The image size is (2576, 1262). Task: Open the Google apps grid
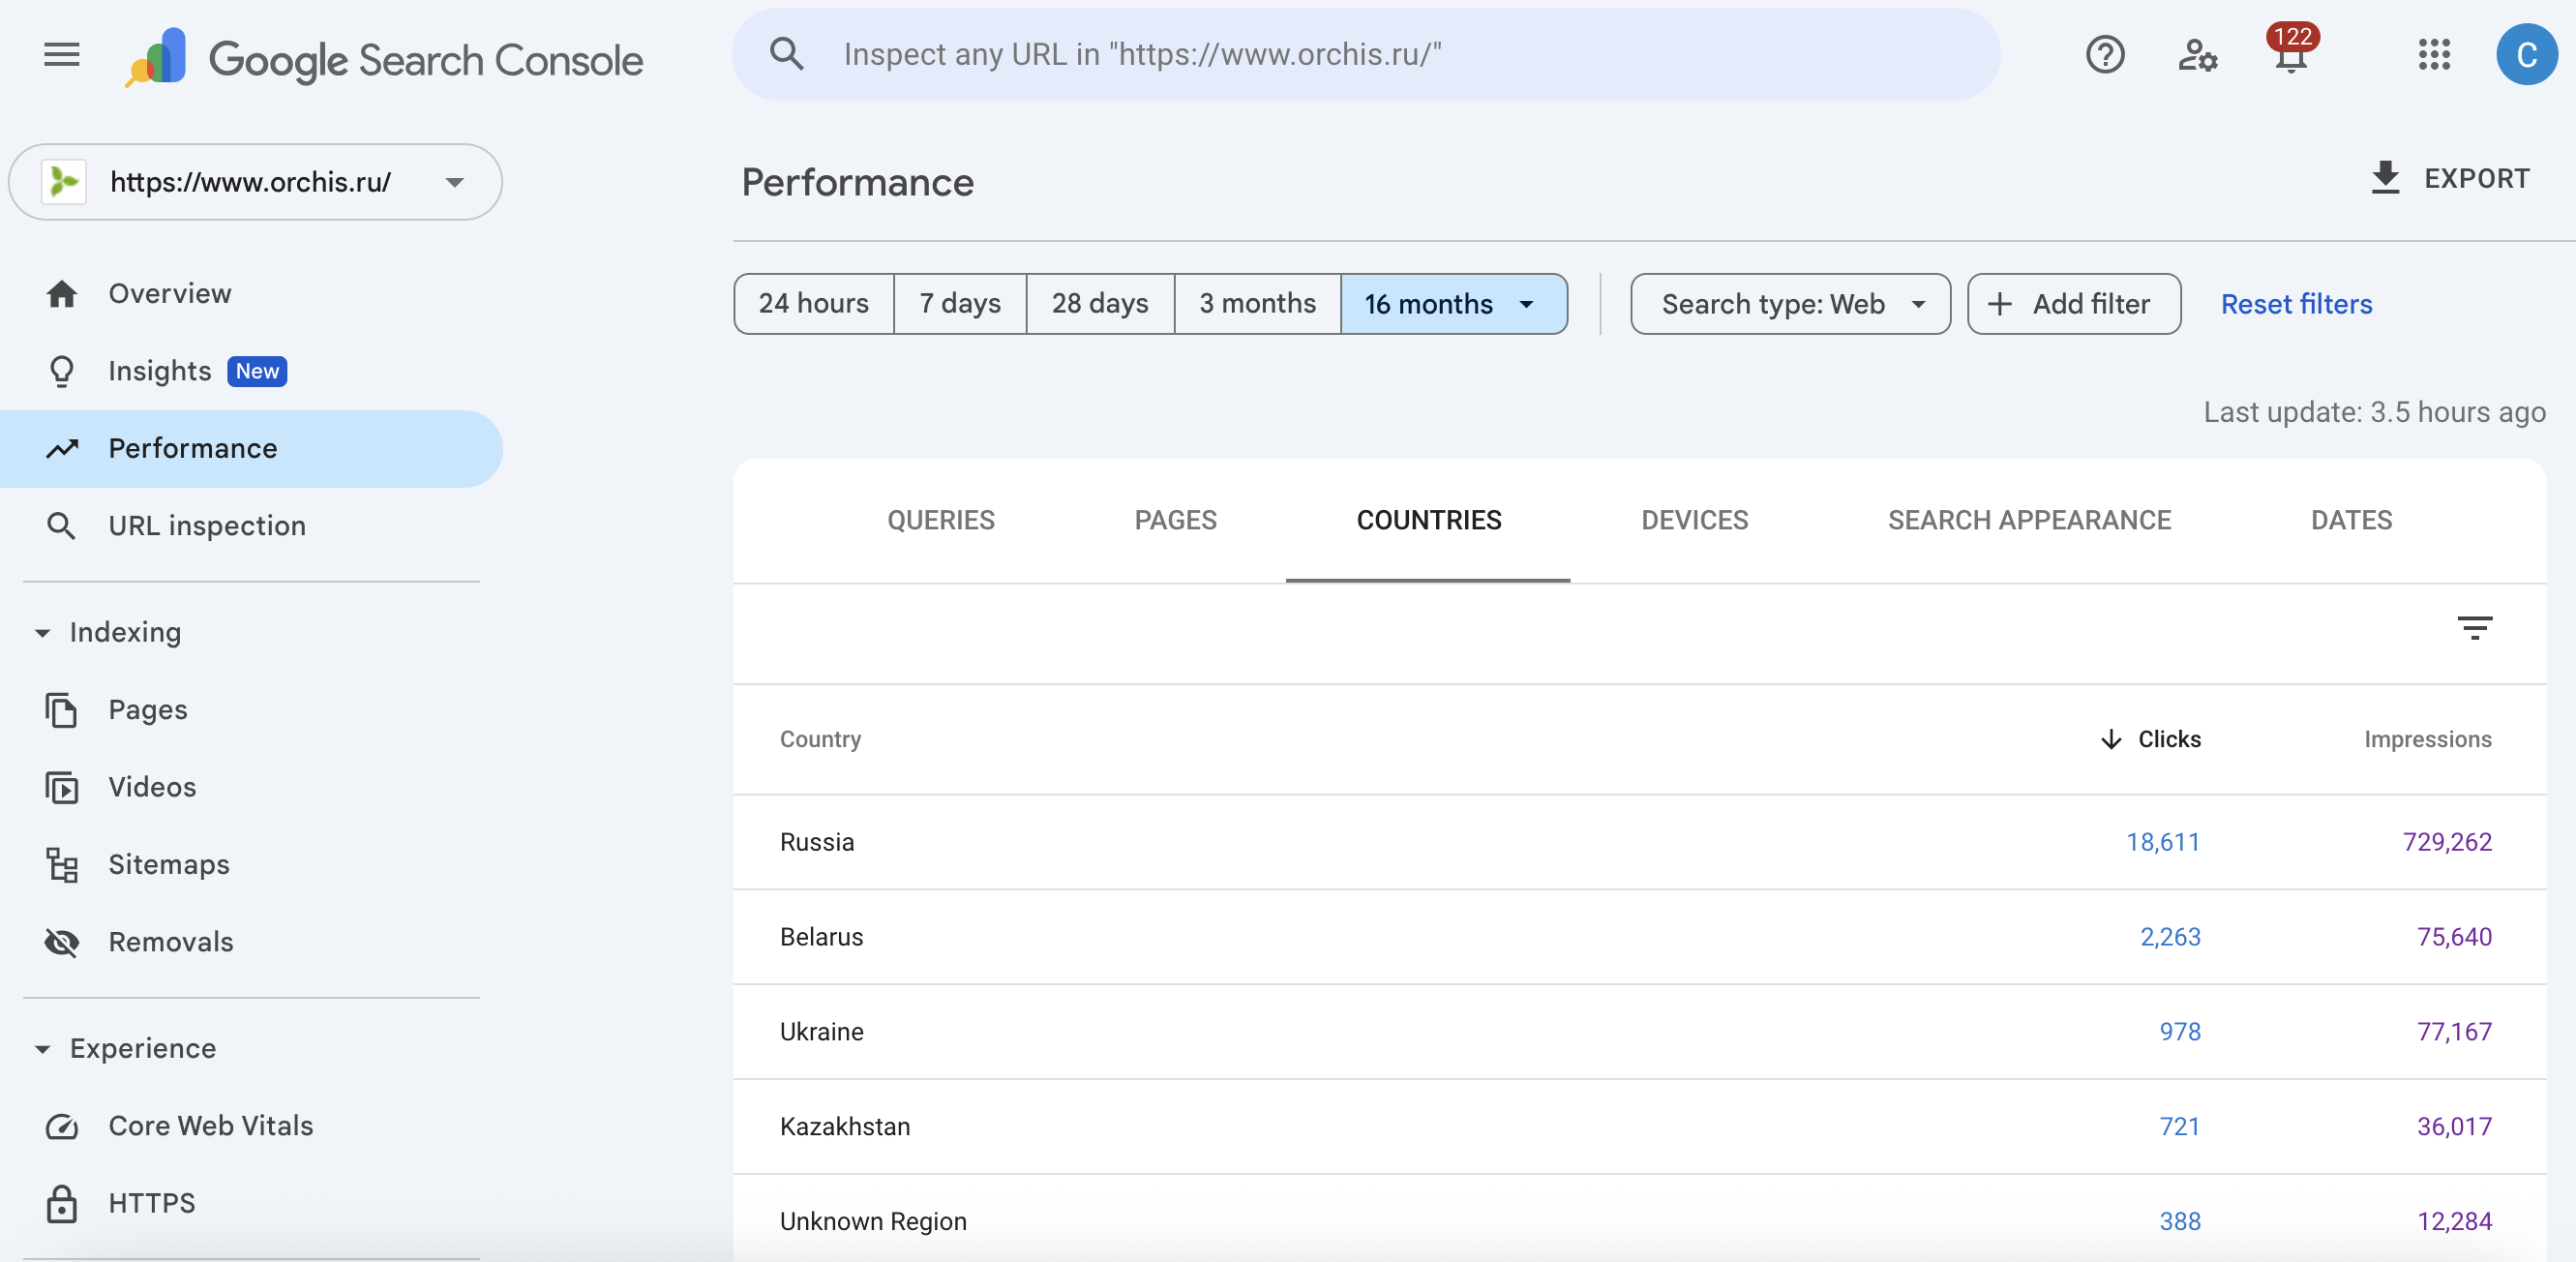point(2434,54)
